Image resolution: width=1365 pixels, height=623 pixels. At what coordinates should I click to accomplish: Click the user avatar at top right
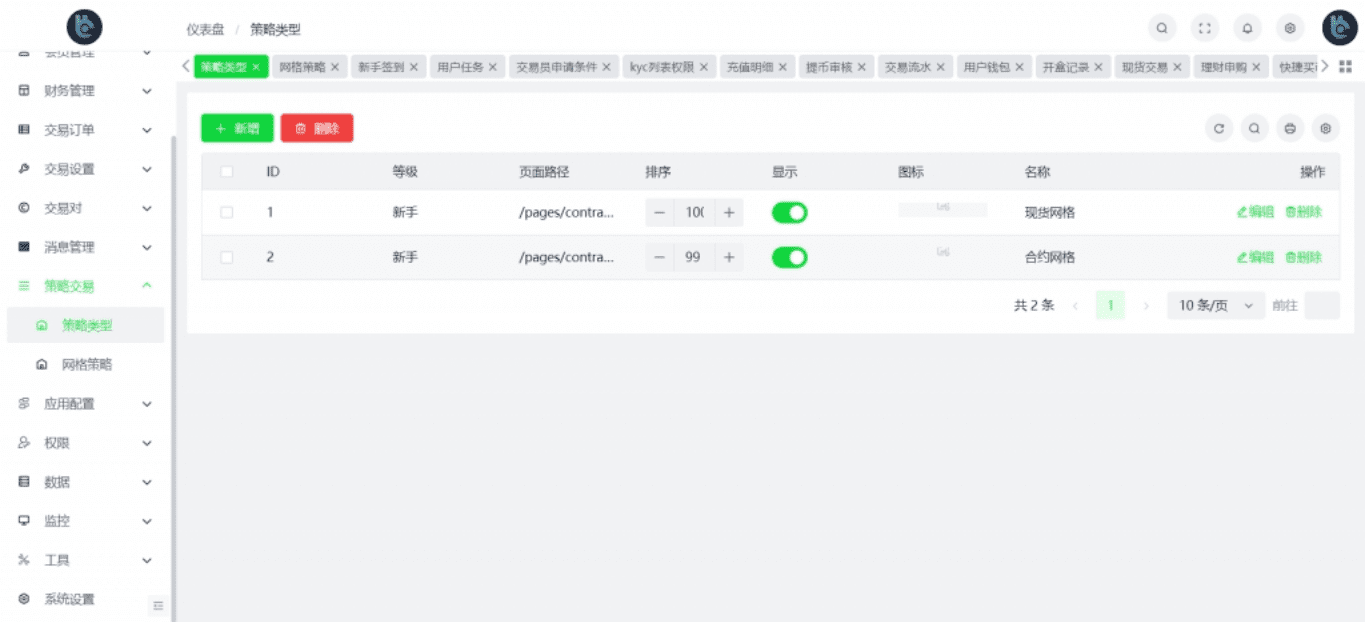tap(1339, 28)
